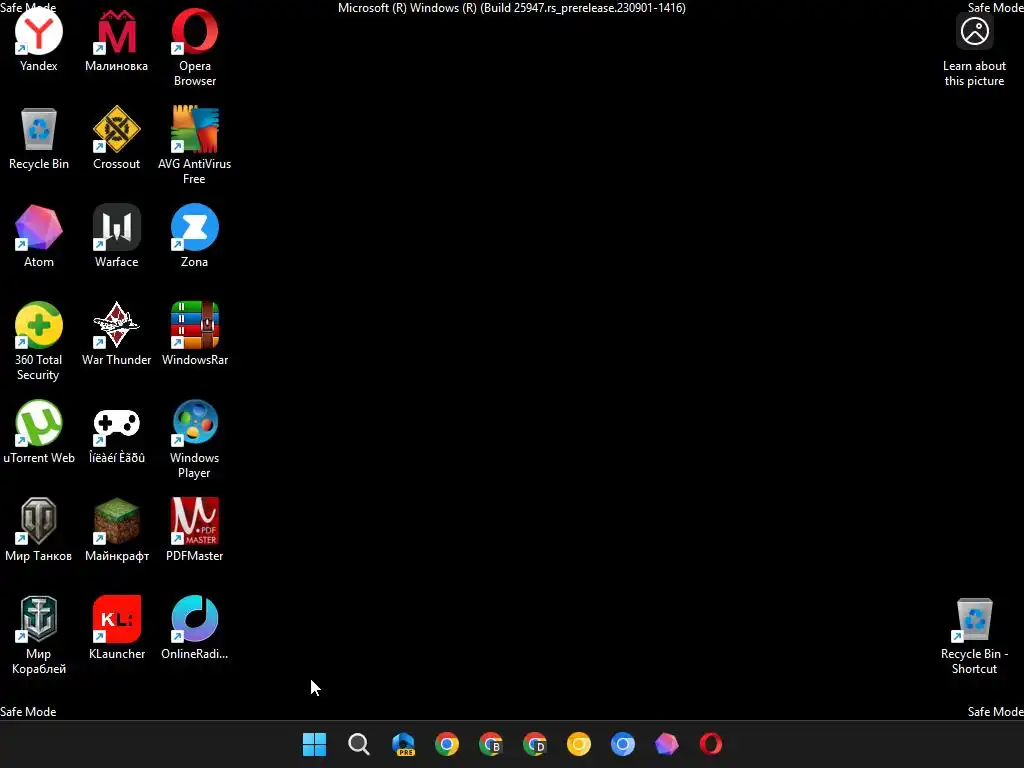Select the Recycle Bin - Shortcut icon
This screenshot has height=768, width=1024.
tap(974, 619)
